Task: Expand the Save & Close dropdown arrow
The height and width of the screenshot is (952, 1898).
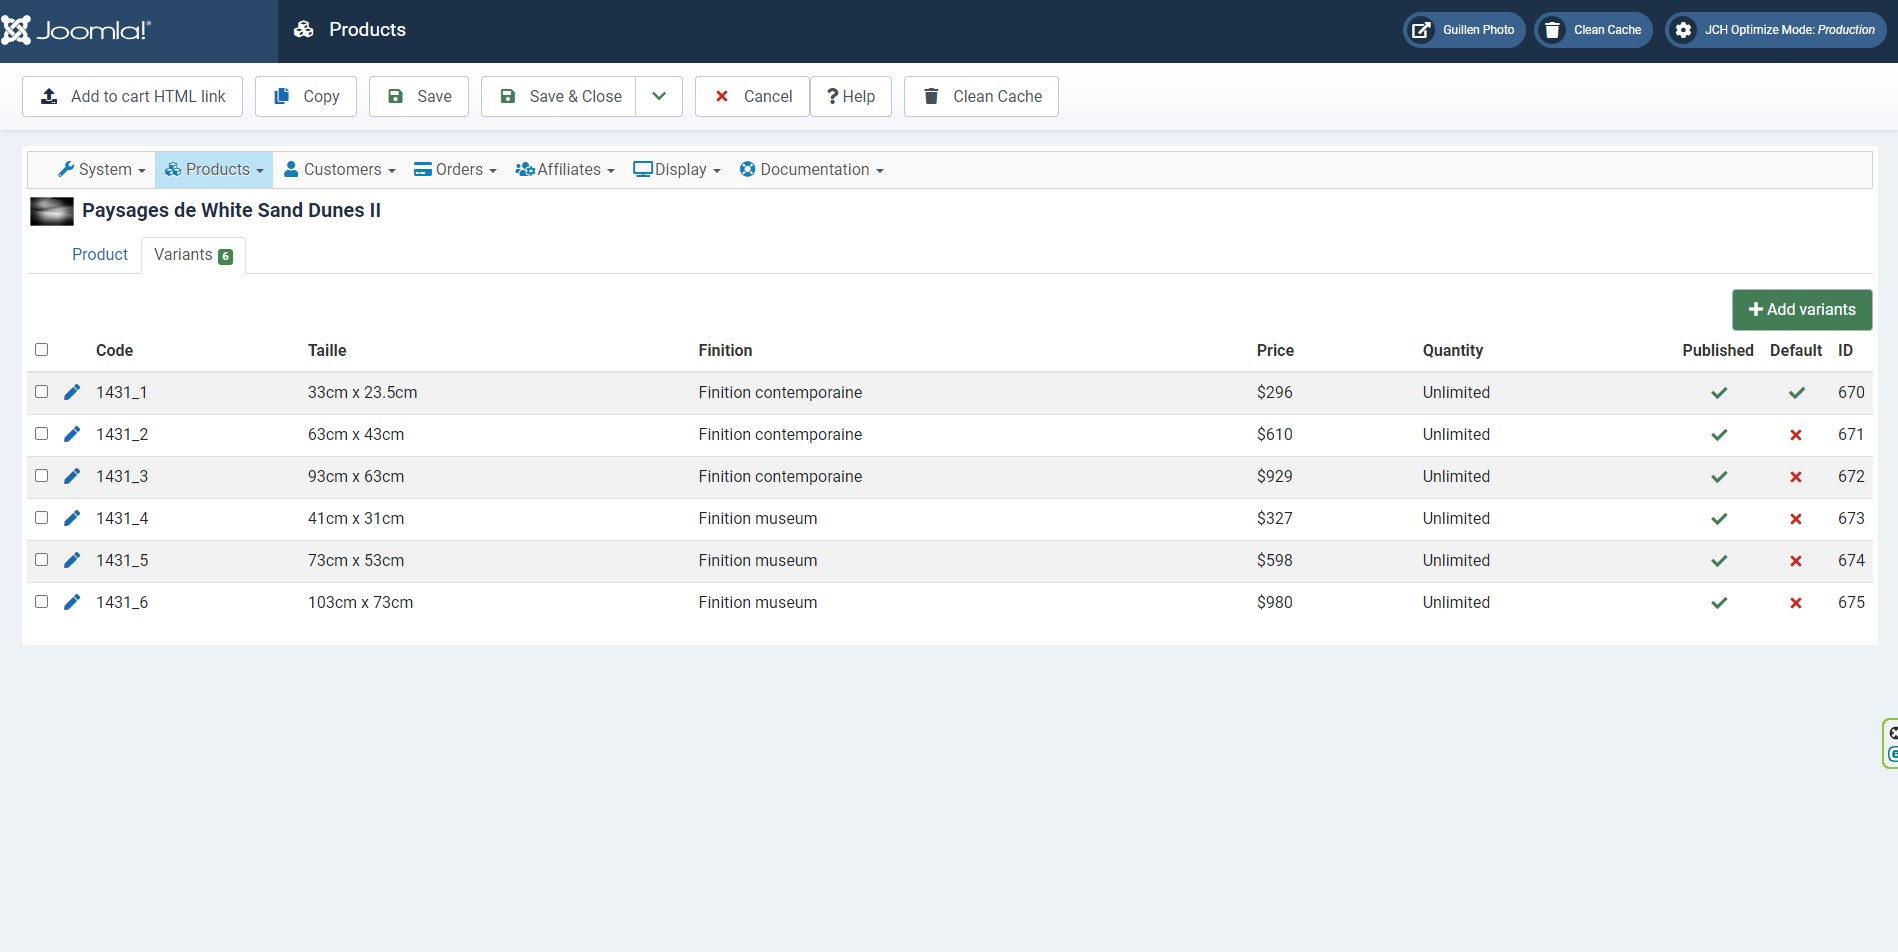Action: pos(659,96)
